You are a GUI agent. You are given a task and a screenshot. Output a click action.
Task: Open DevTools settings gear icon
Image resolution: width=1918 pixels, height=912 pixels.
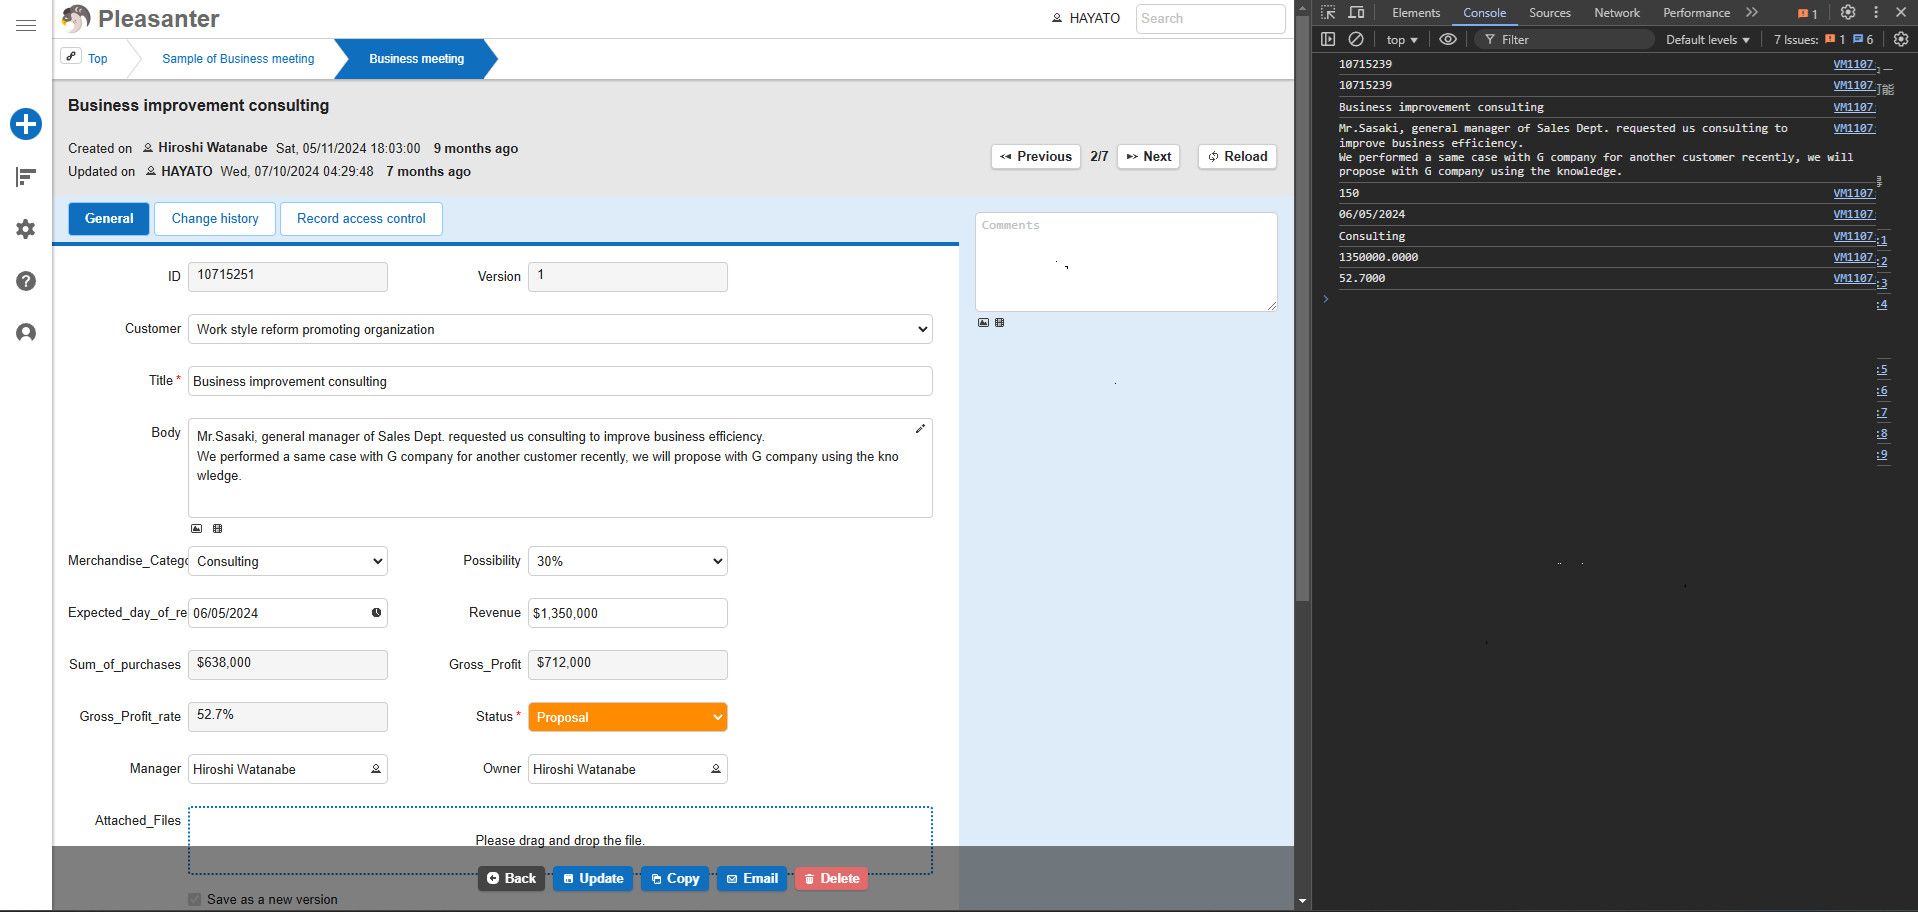pyautogui.click(x=1848, y=13)
